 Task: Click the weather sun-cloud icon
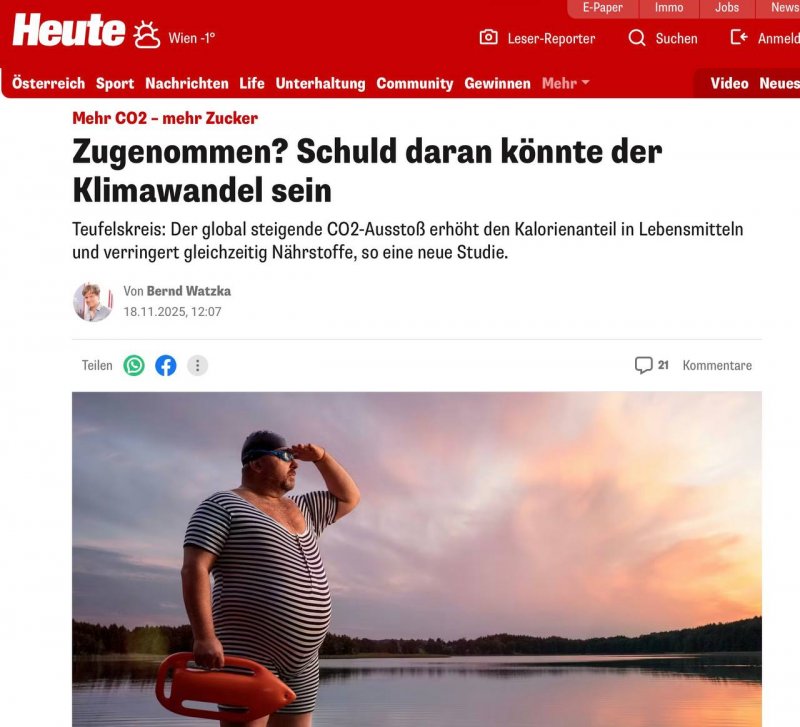click(146, 35)
